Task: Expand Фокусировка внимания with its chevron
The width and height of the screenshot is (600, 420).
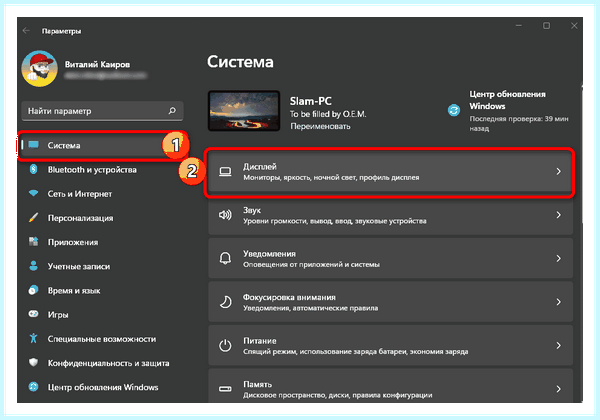Action: click(559, 302)
